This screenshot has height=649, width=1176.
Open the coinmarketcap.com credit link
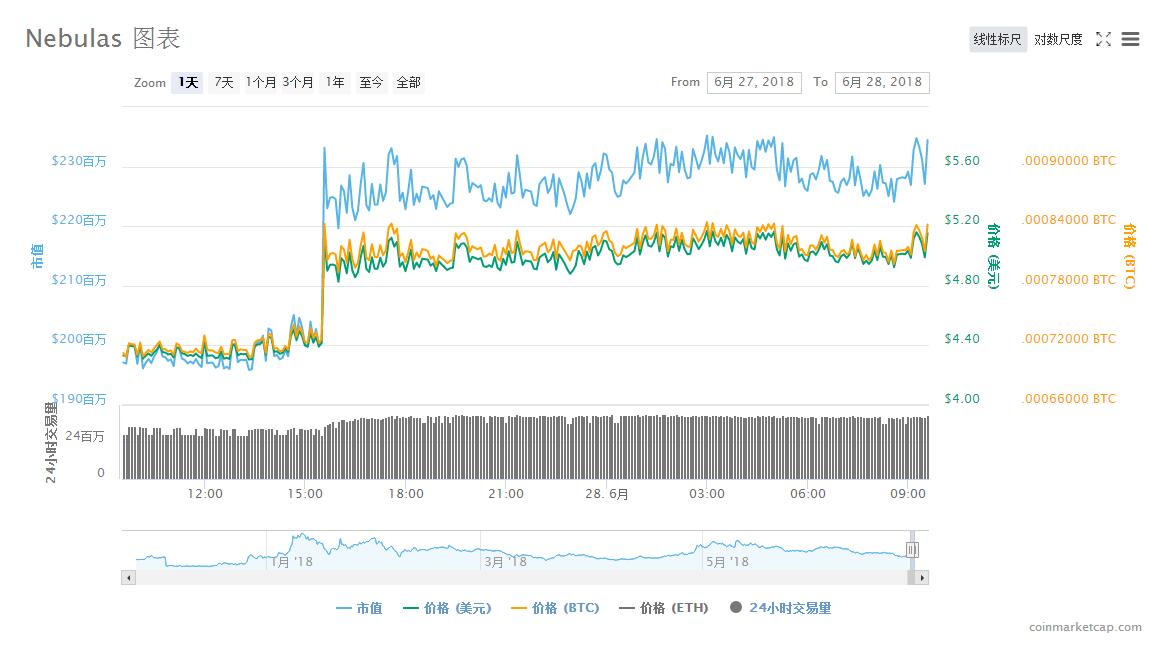coord(1085,627)
